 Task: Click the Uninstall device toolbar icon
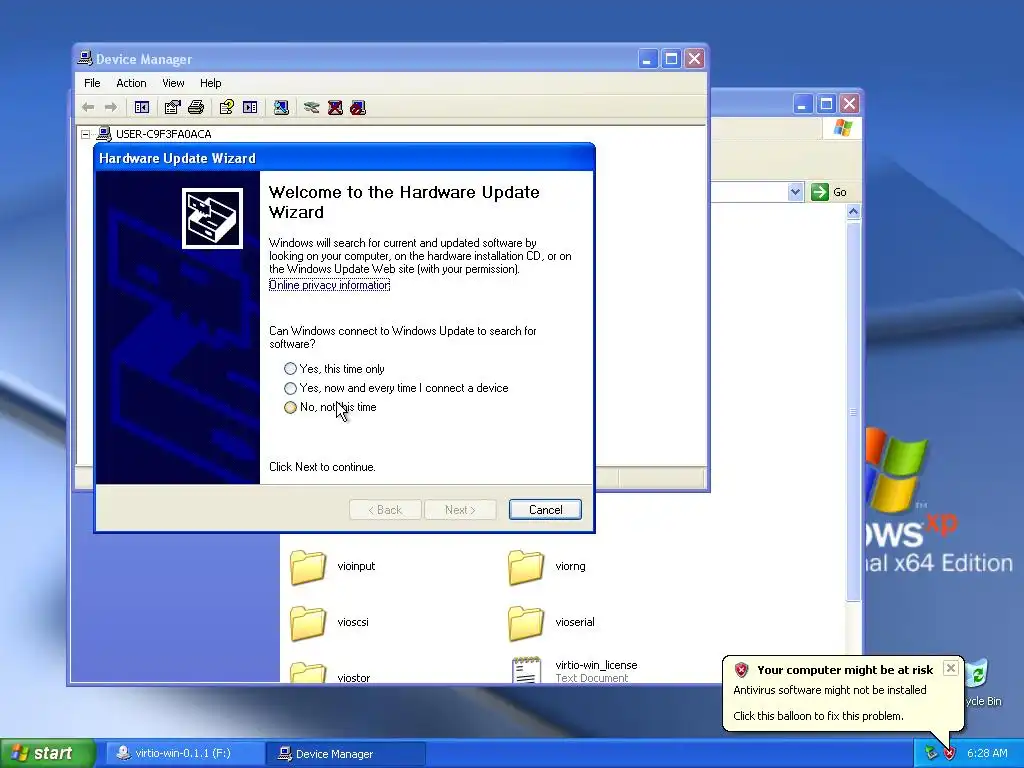point(335,107)
